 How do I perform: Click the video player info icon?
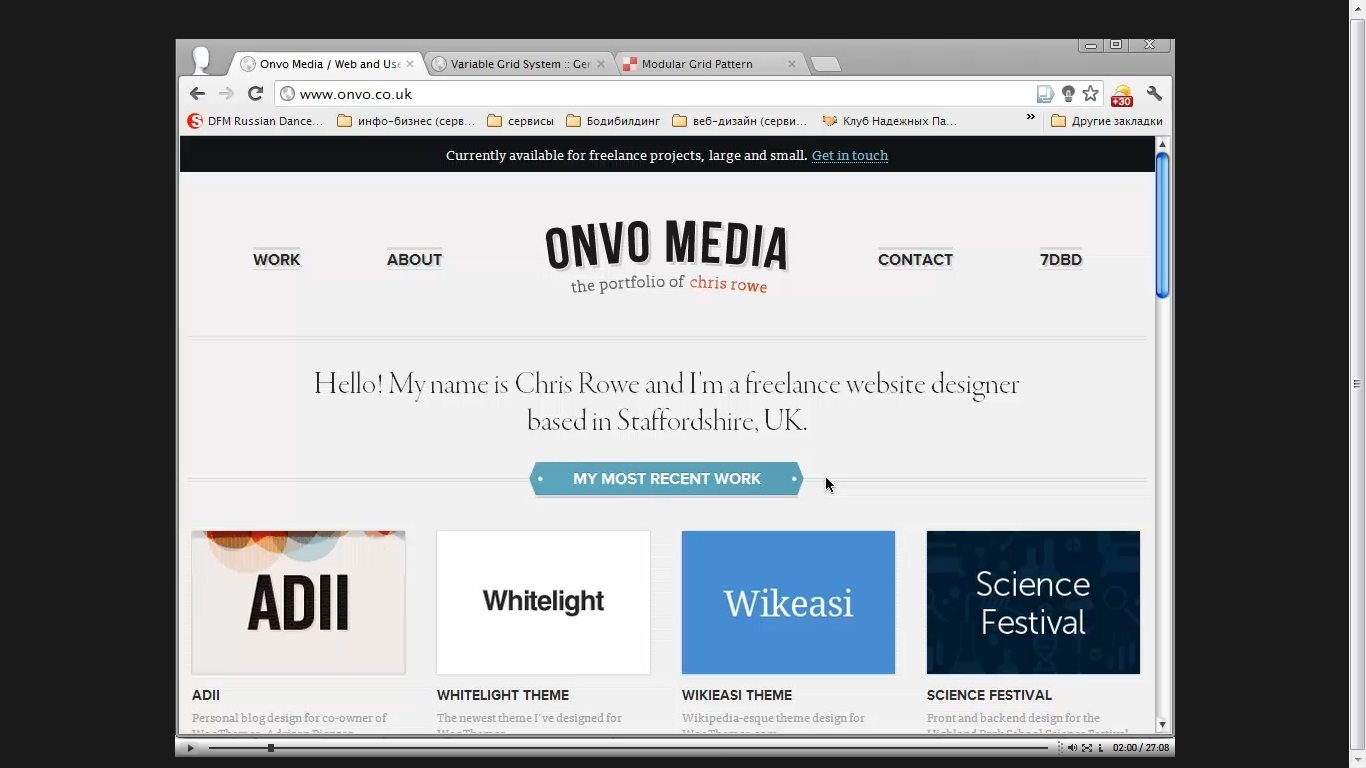tap(1101, 748)
